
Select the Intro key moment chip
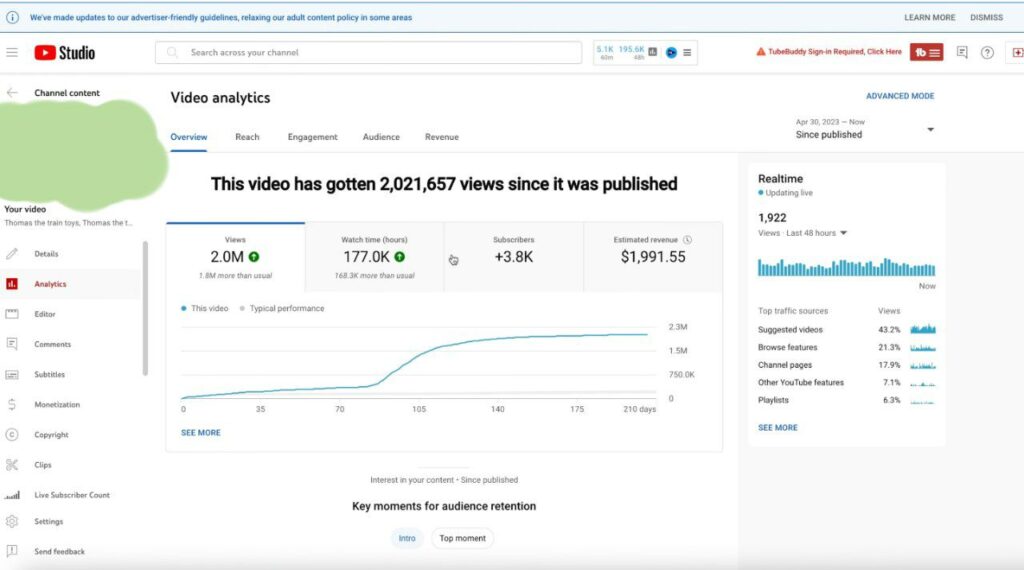(407, 539)
